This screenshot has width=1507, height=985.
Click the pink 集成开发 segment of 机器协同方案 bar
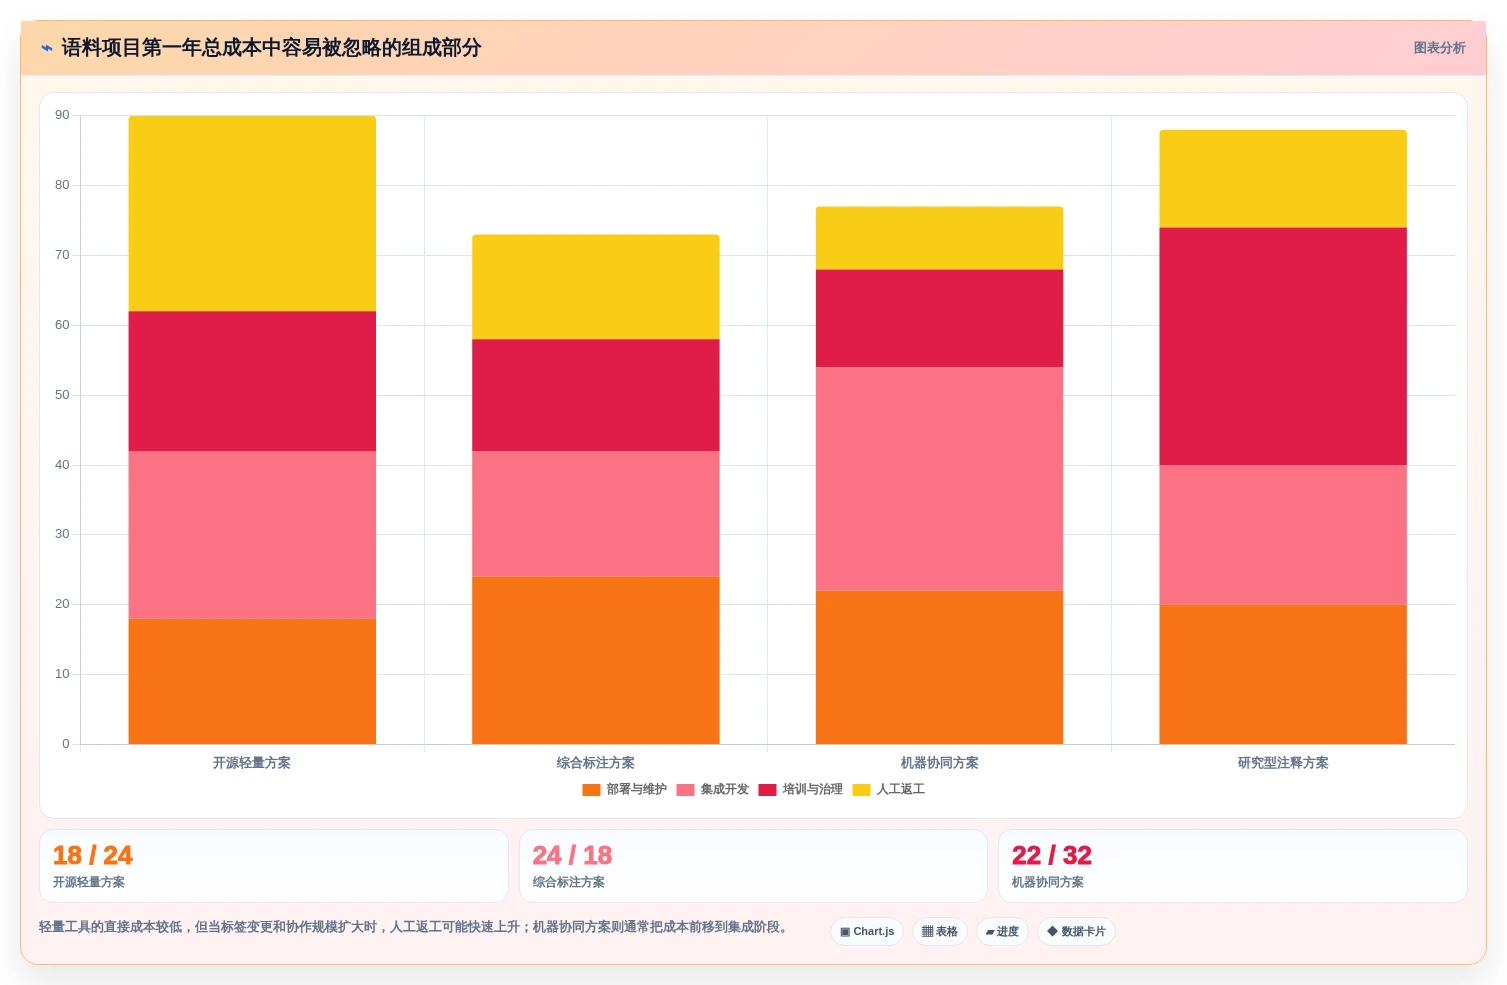click(940, 479)
